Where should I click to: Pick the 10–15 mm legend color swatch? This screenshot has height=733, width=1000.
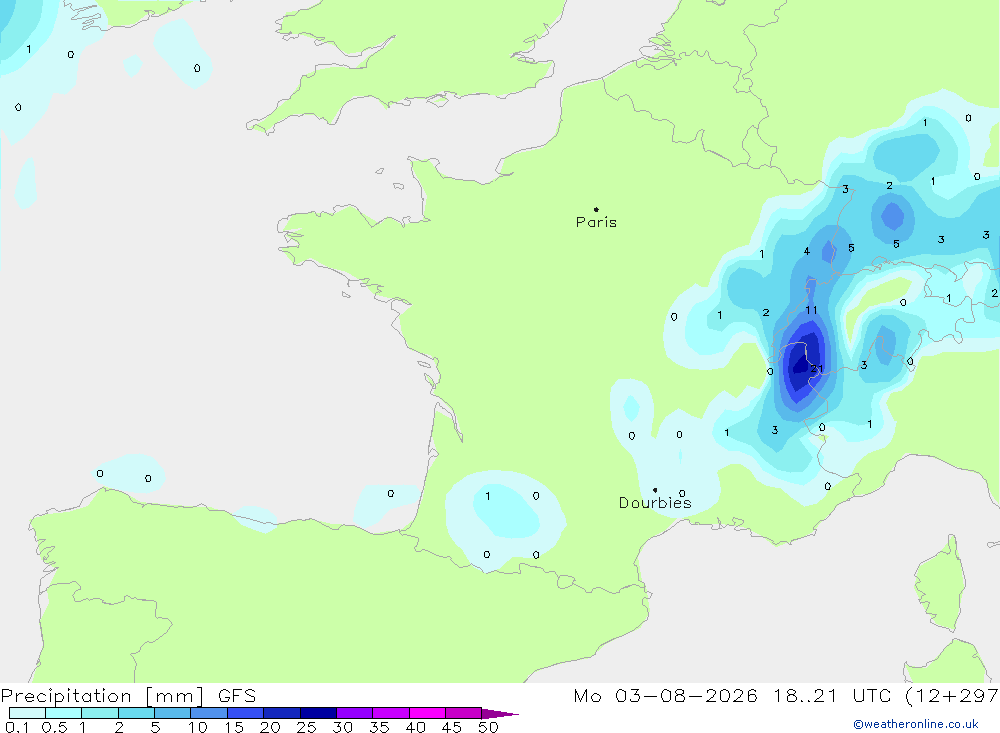(209, 713)
